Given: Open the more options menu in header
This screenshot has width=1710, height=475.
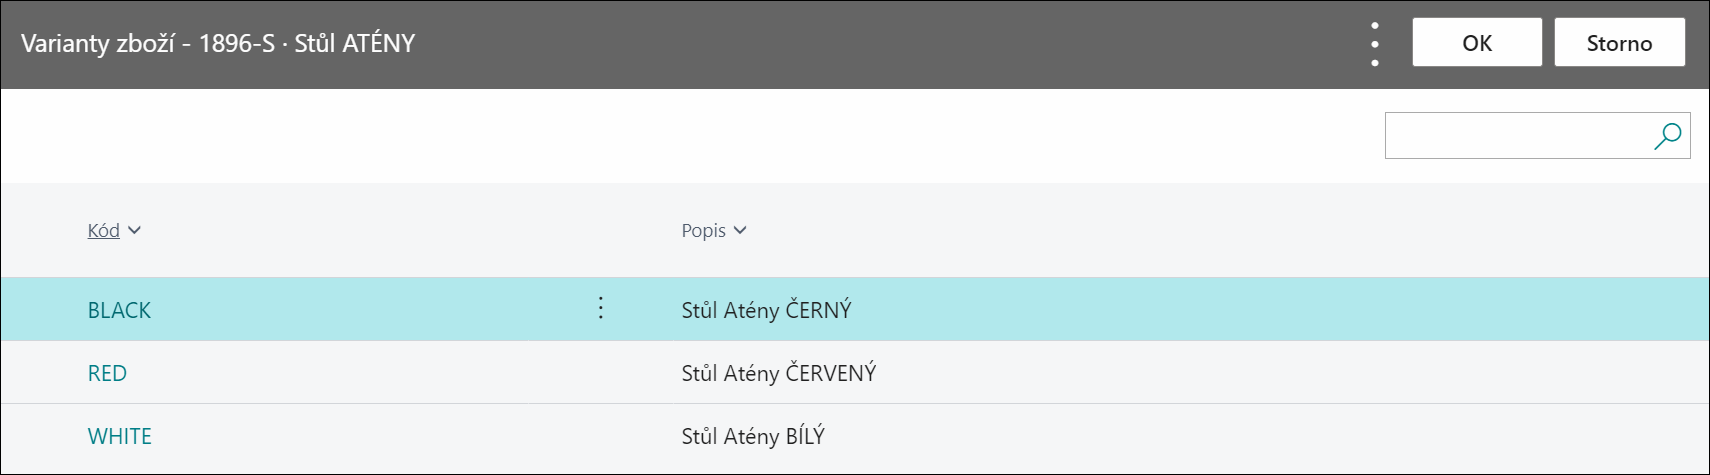Looking at the screenshot, I should click(1375, 44).
